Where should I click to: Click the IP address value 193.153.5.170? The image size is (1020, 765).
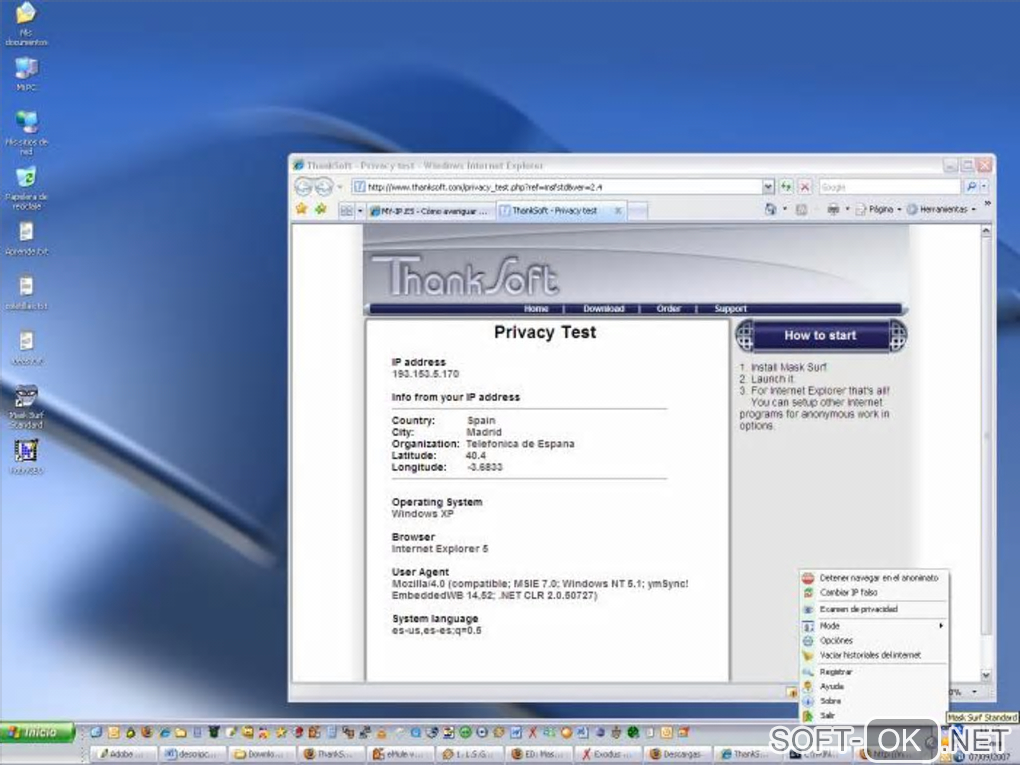click(425, 374)
